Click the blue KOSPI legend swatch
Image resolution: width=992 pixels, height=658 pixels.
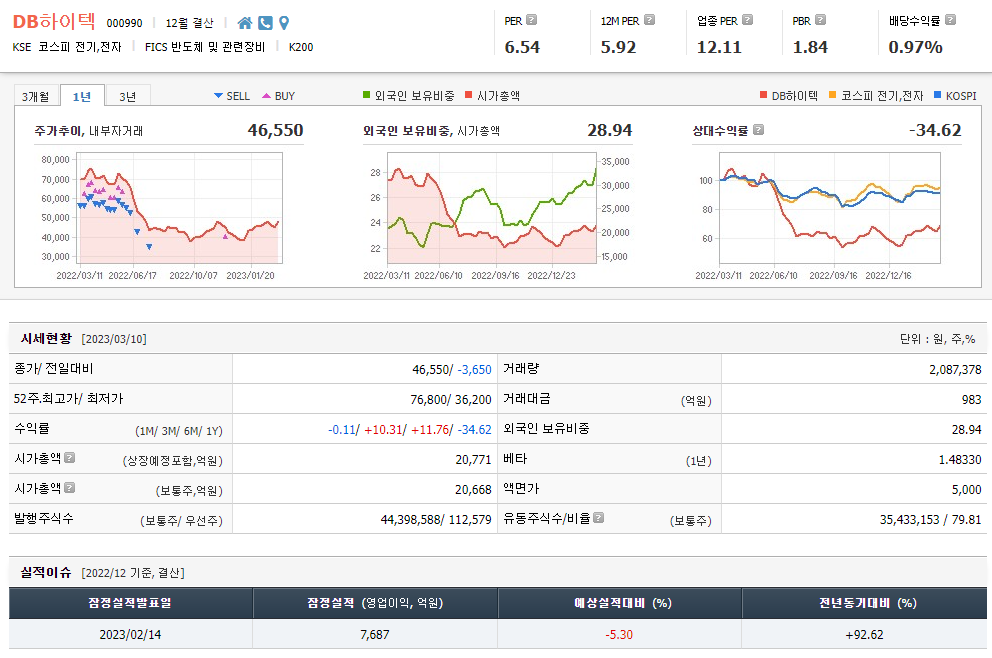click(938, 95)
